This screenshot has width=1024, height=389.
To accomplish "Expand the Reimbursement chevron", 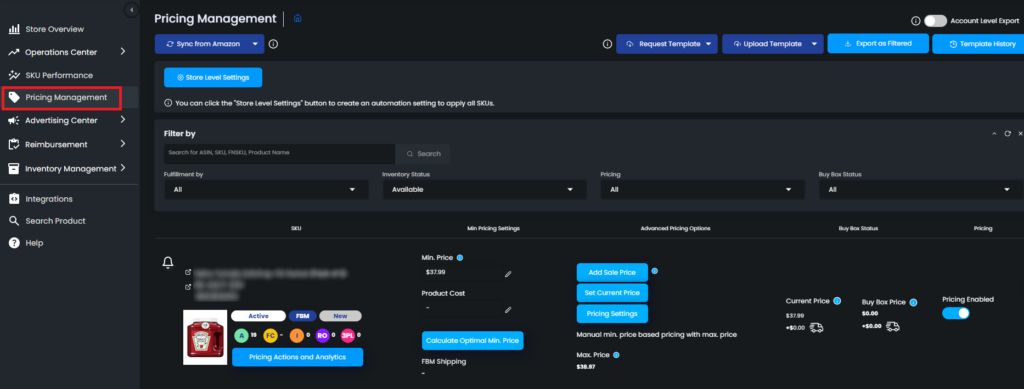I will [x=123, y=144].
